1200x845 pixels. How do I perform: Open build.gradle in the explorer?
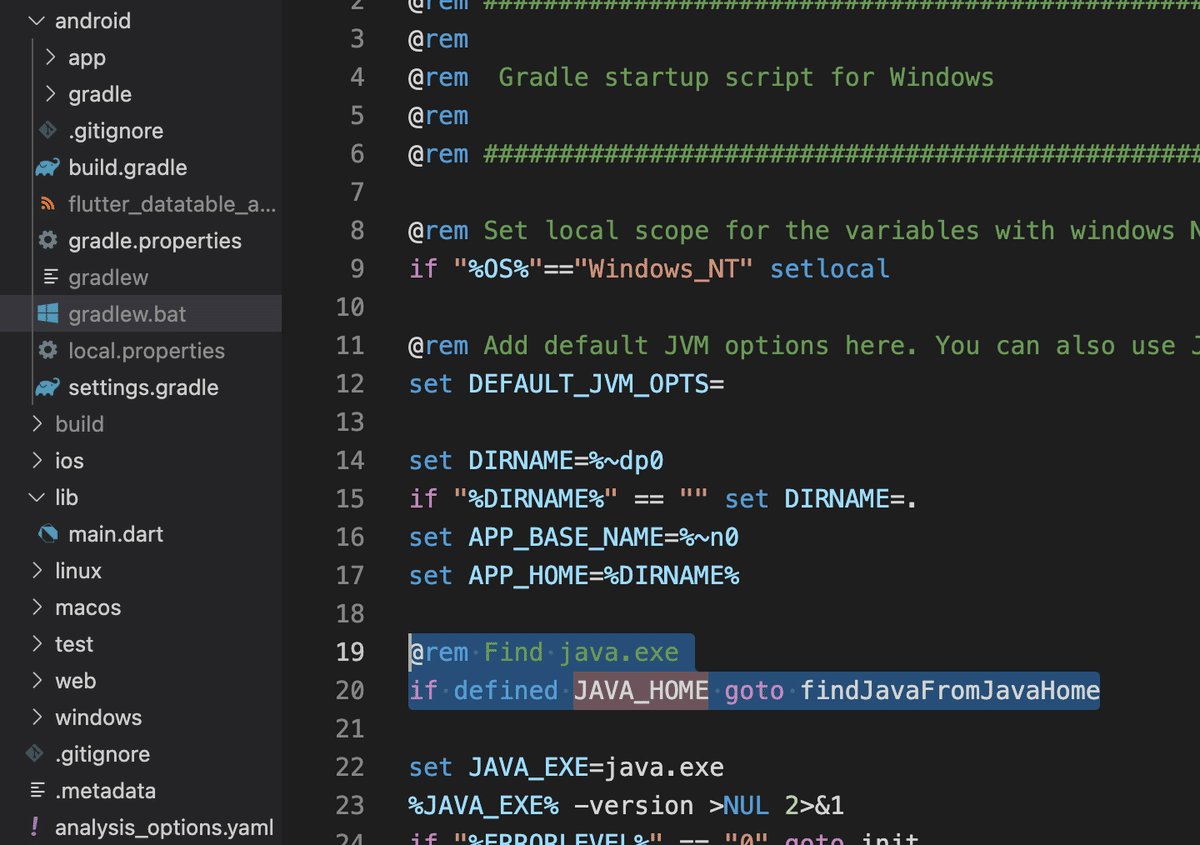(x=128, y=167)
